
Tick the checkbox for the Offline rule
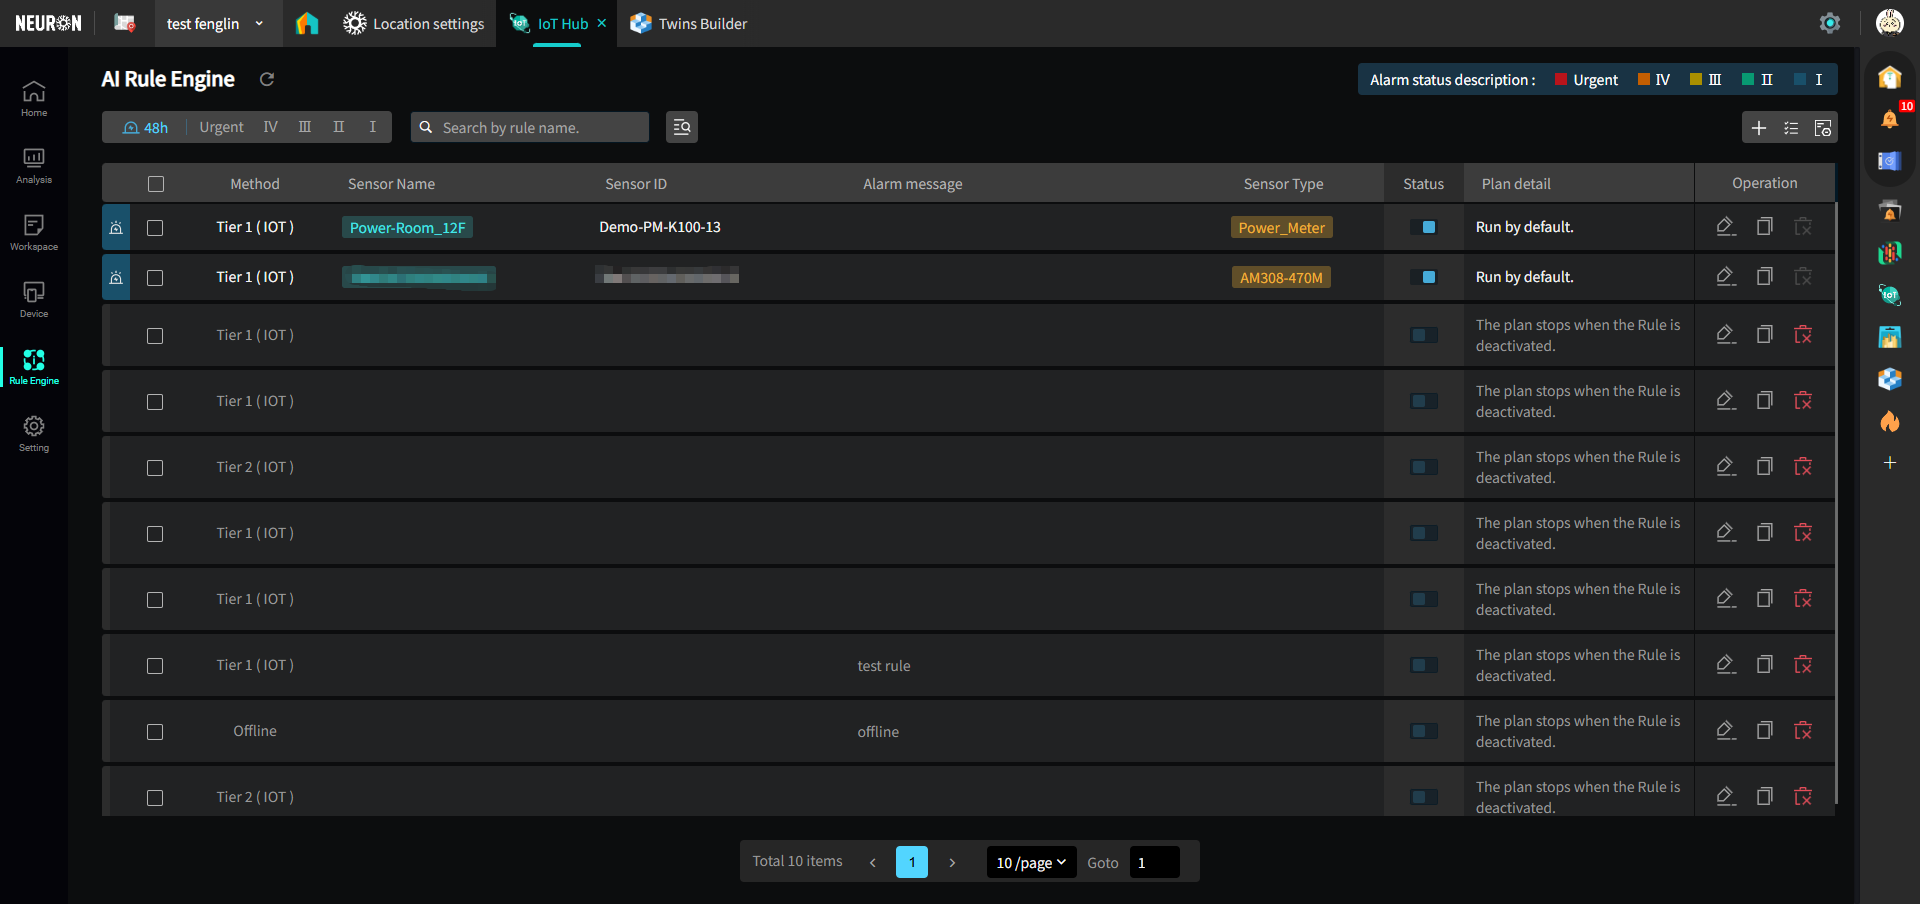point(155,732)
